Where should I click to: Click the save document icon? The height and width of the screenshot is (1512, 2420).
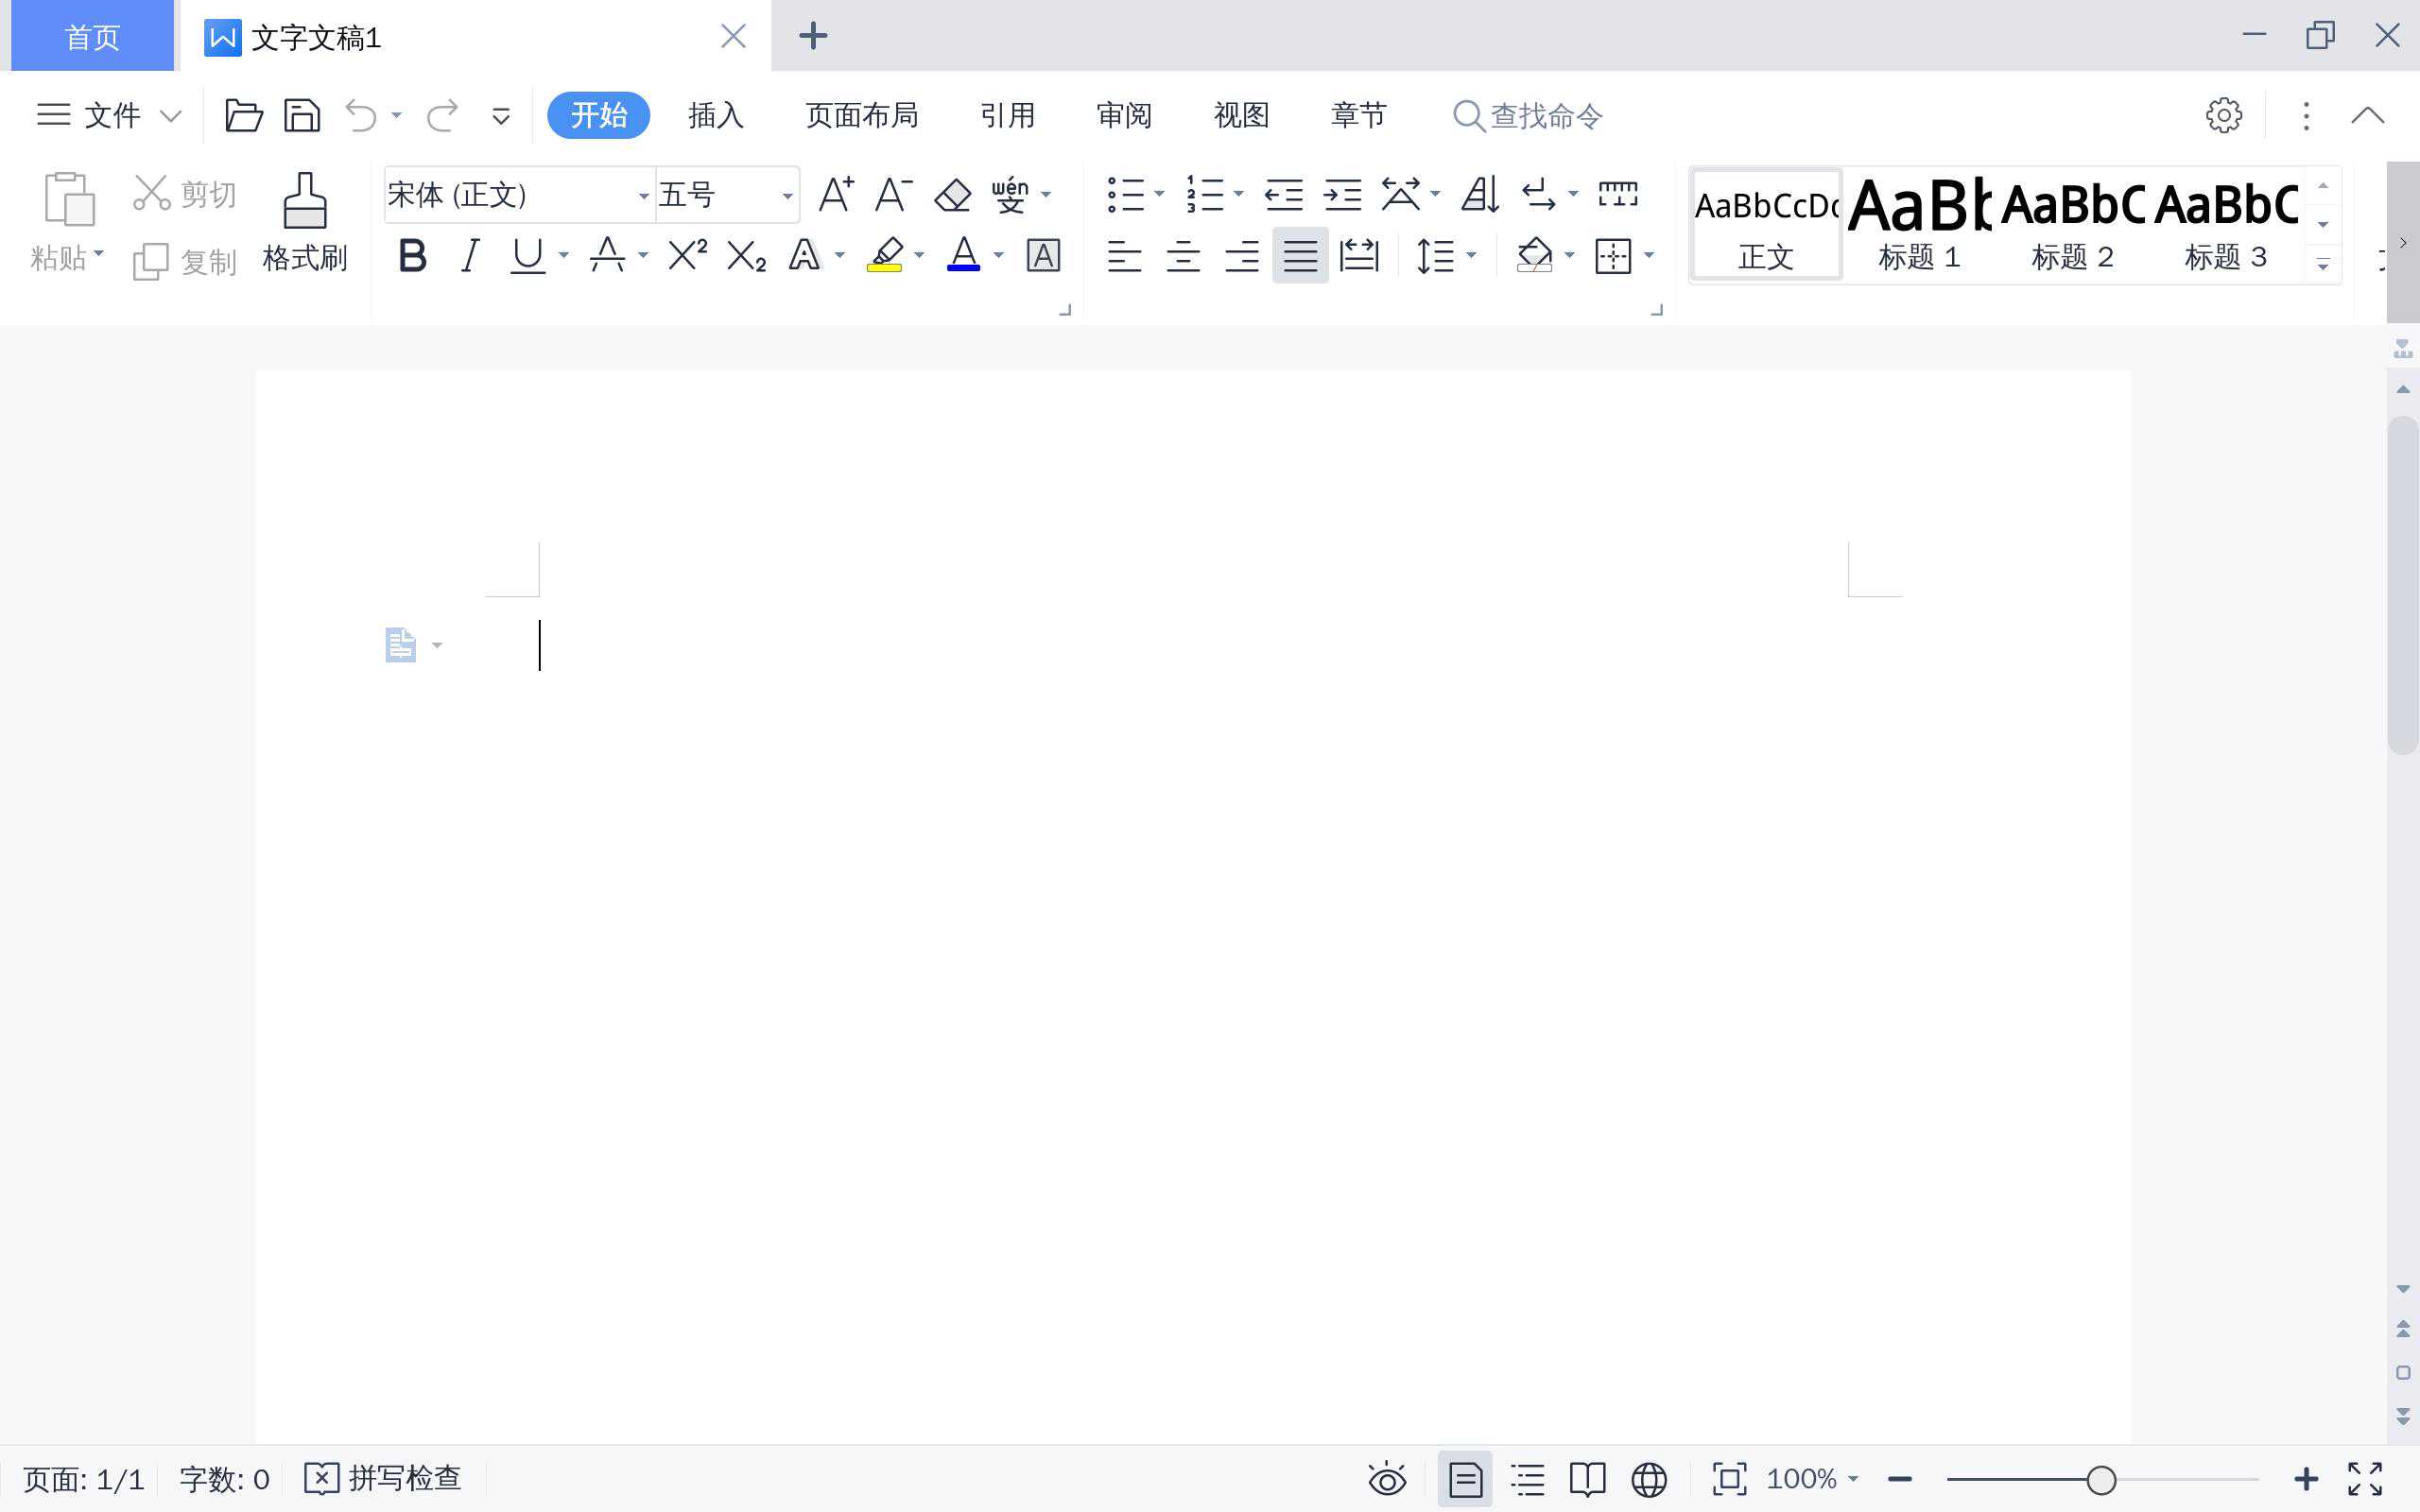coord(302,116)
